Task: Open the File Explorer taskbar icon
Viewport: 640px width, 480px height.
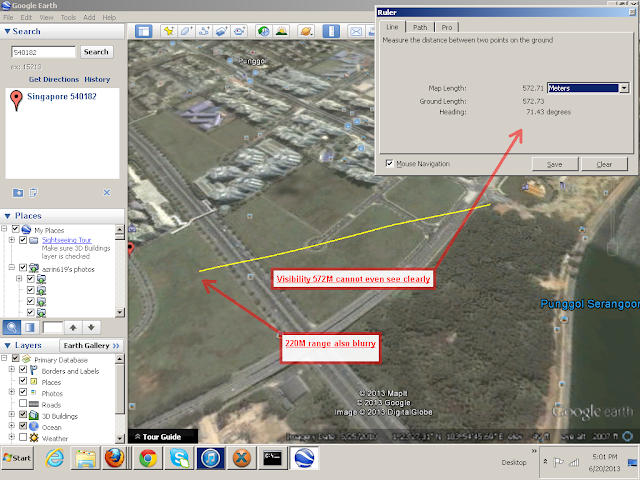Action: pos(85,458)
